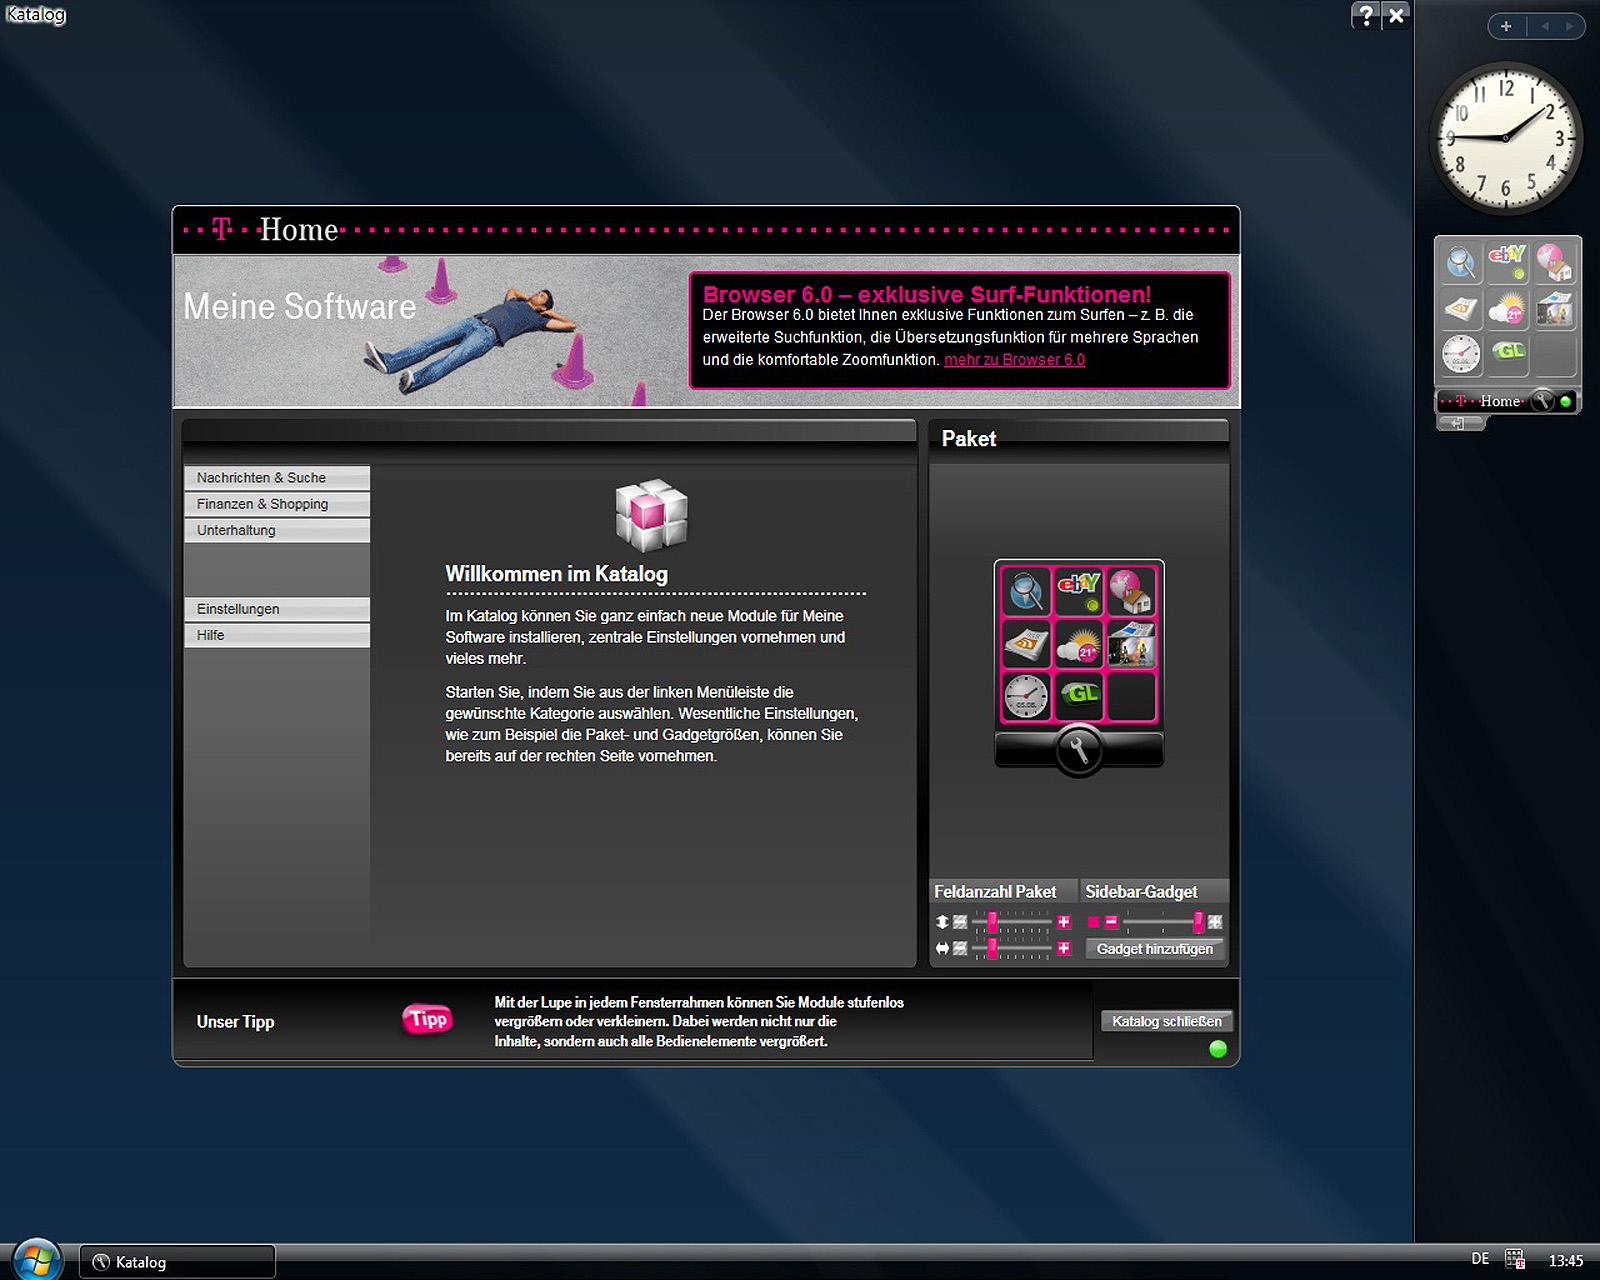Decrease sidebar gadget size with minus button
The width and height of the screenshot is (1600, 1280).
tap(1111, 922)
